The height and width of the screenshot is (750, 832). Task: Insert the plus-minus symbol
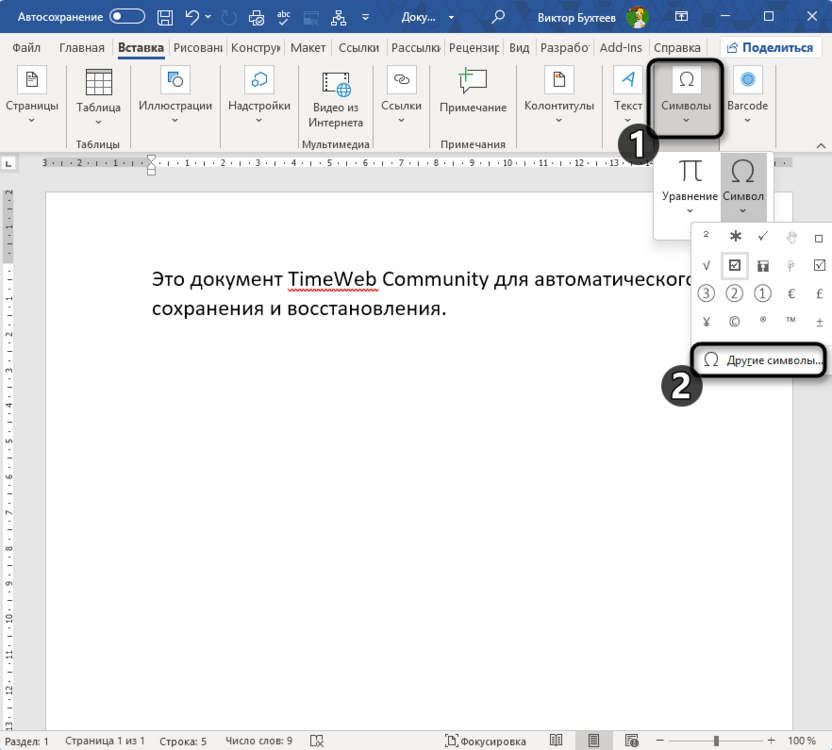[x=820, y=322]
